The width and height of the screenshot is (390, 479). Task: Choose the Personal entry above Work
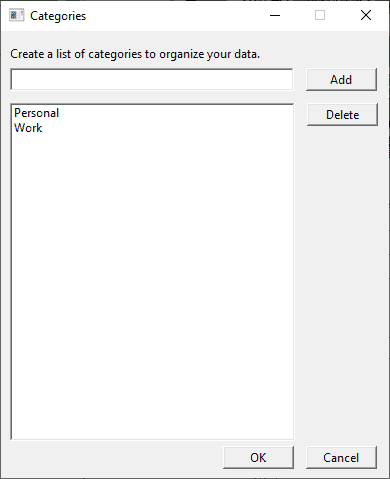(x=37, y=113)
